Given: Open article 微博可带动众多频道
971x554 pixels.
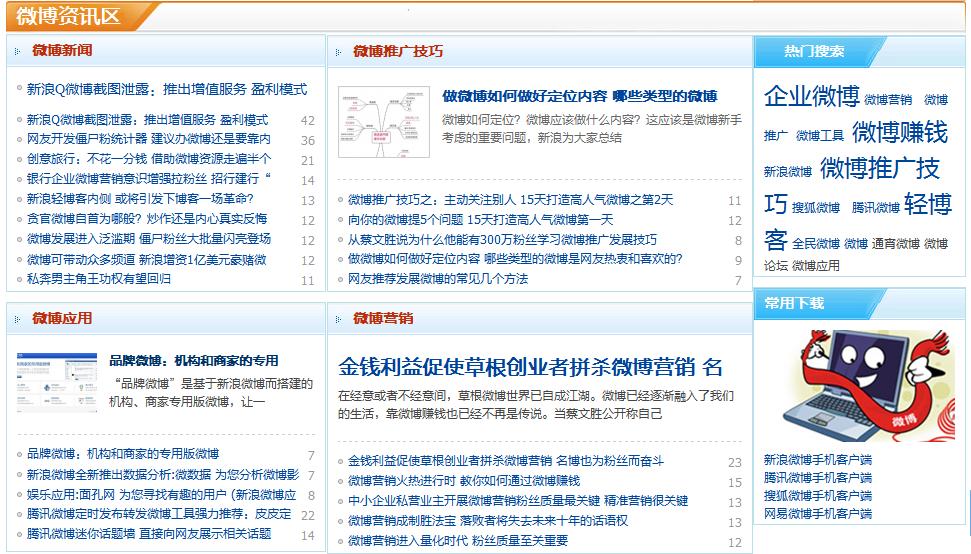Looking at the screenshot, I should (147, 259).
